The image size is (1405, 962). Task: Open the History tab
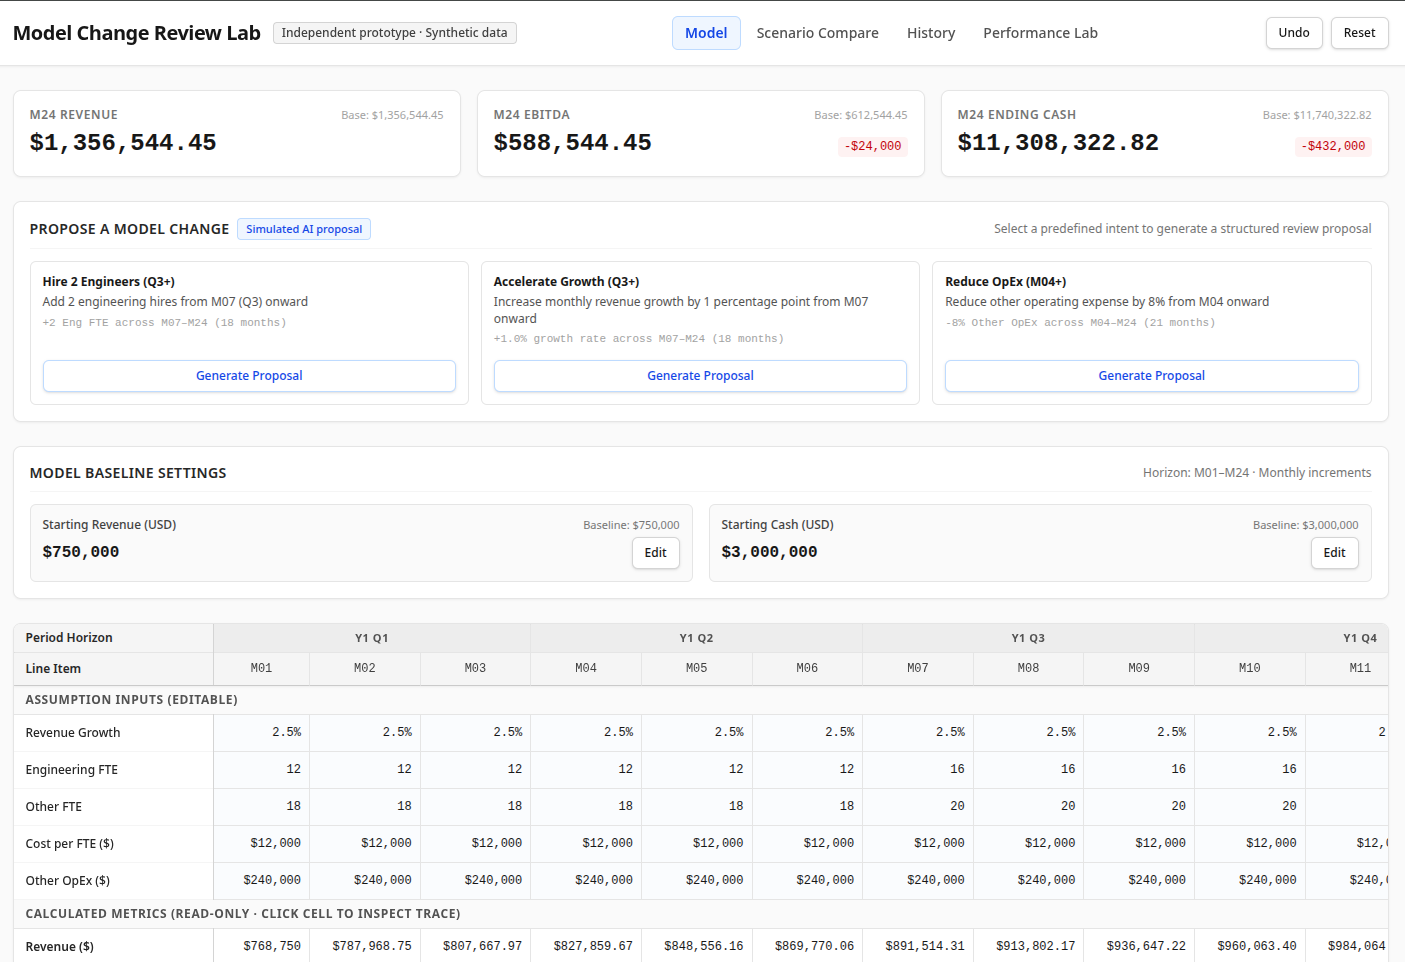pos(931,33)
